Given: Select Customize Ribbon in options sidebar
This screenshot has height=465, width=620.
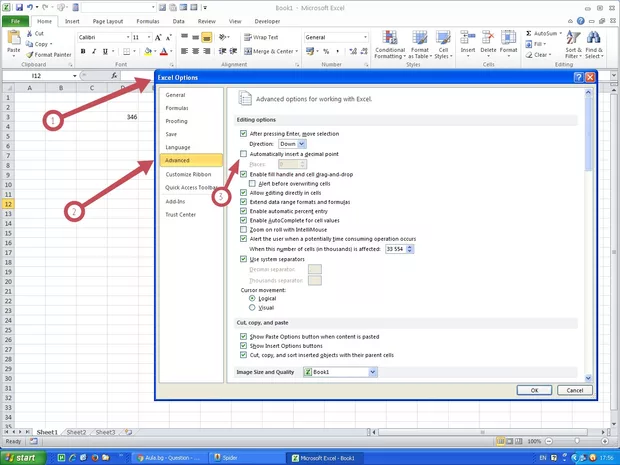Looking at the screenshot, I should [187, 174].
